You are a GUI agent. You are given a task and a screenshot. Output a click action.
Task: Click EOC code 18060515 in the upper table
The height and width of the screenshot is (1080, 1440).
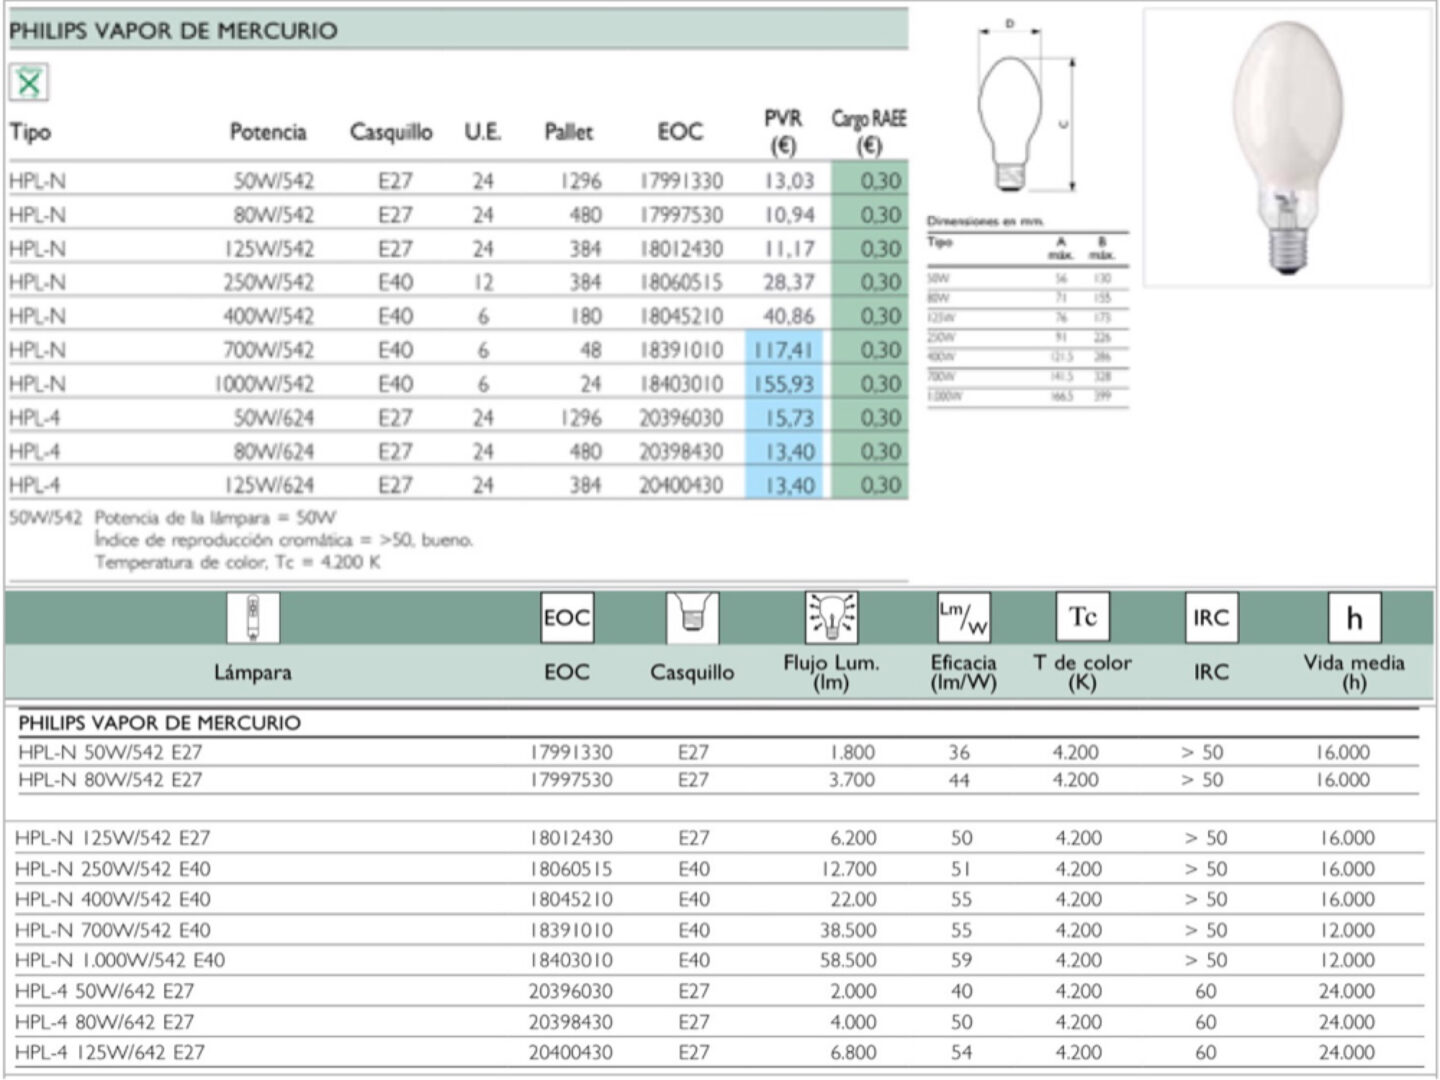(681, 282)
